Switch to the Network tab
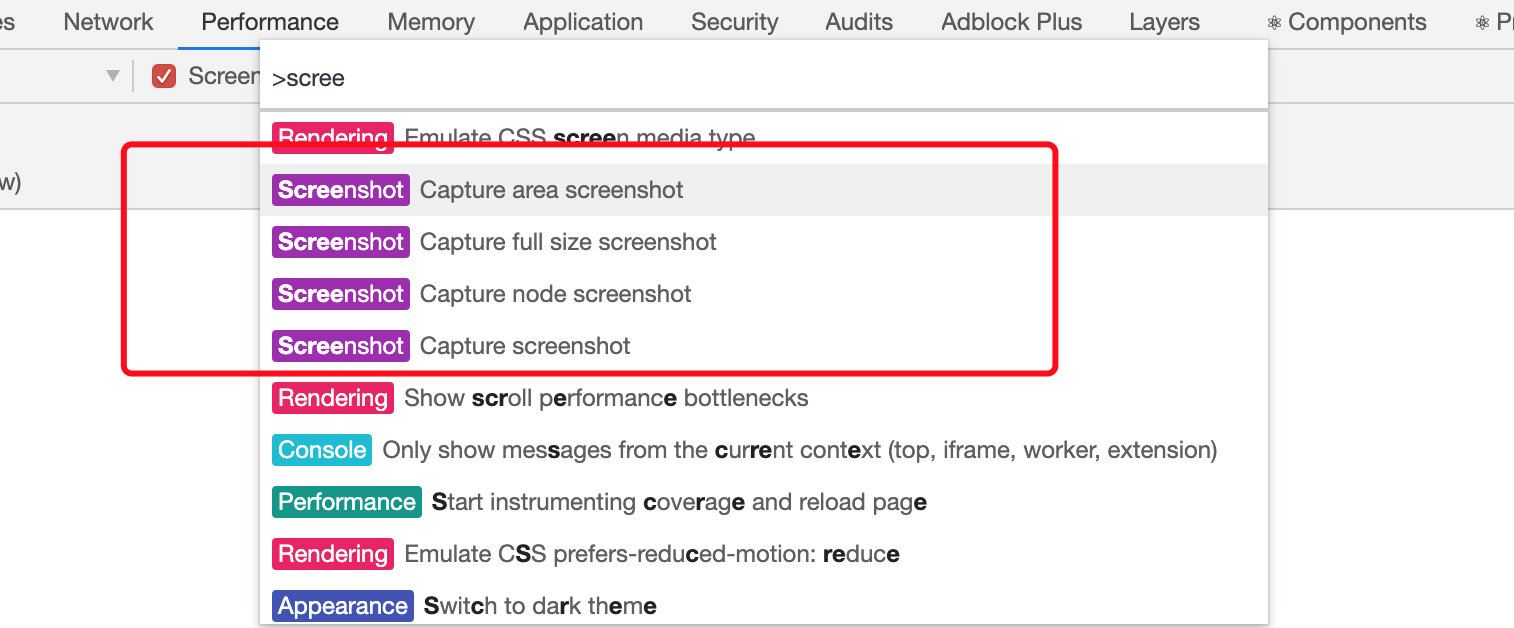This screenshot has height=628, width=1514. tap(108, 22)
